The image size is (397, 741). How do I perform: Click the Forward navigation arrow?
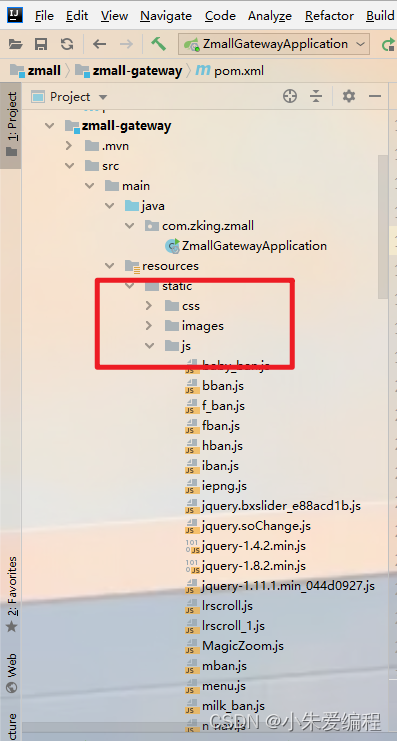pos(126,44)
